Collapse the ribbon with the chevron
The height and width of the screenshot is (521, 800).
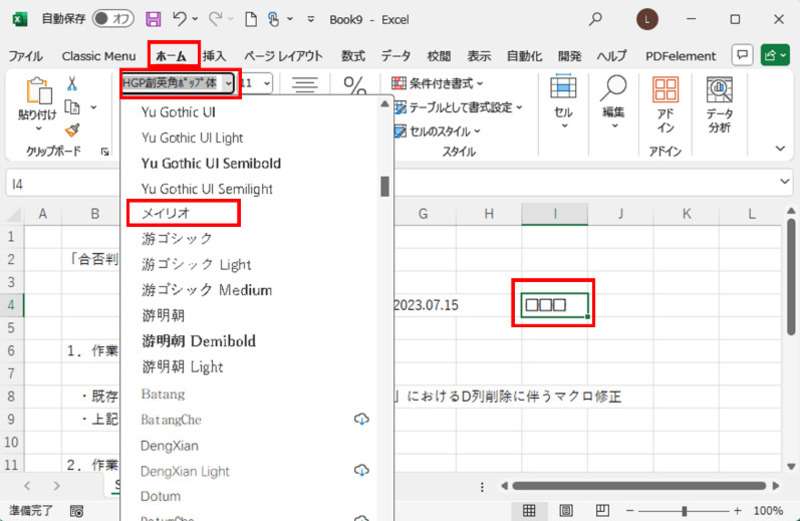tap(780, 148)
